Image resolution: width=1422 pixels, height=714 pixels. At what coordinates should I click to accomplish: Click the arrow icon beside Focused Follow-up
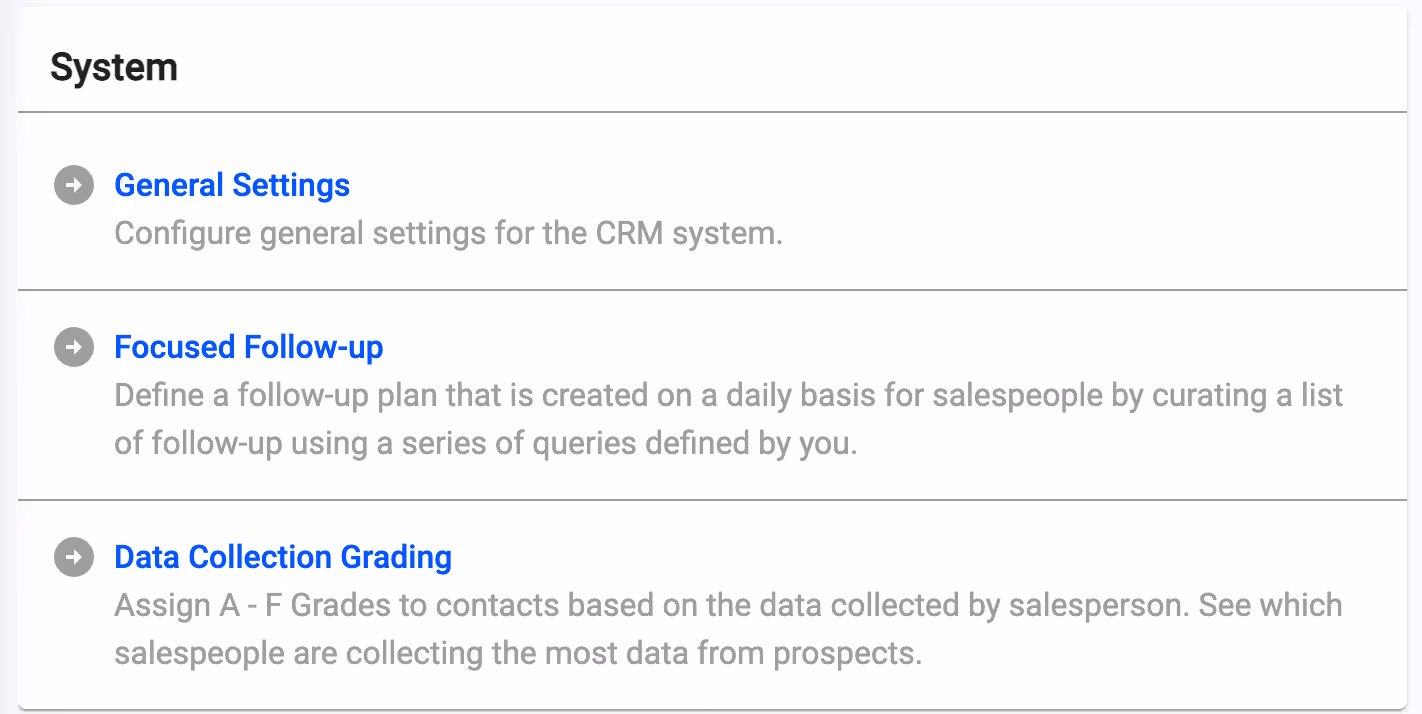pyautogui.click(x=73, y=347)
